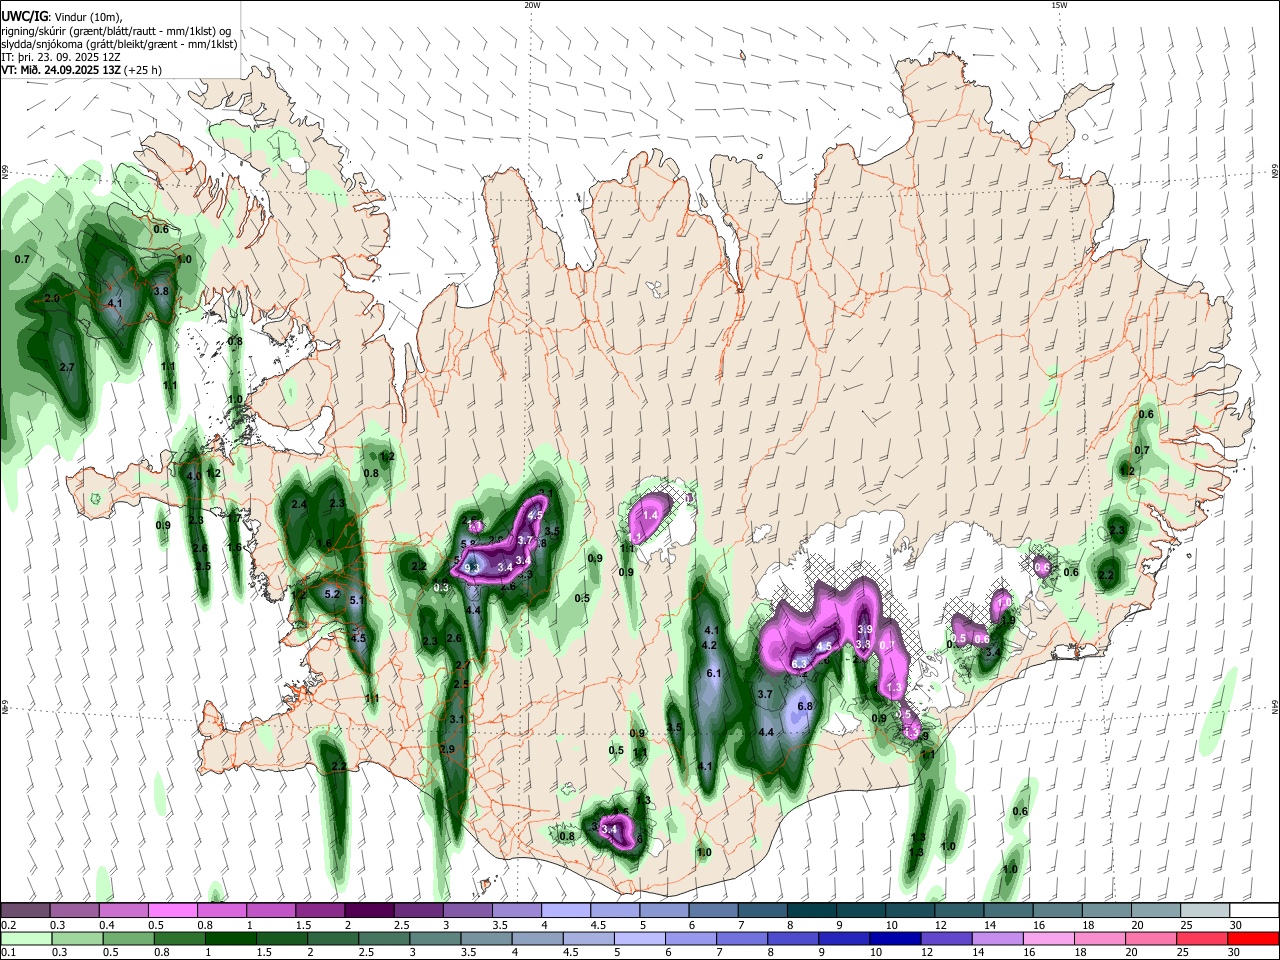Click the 'slydda/snjókoma (grátt/bleikt/grænt' legend line
Viewport: 1280px width, 960px height.
point(119,44)
